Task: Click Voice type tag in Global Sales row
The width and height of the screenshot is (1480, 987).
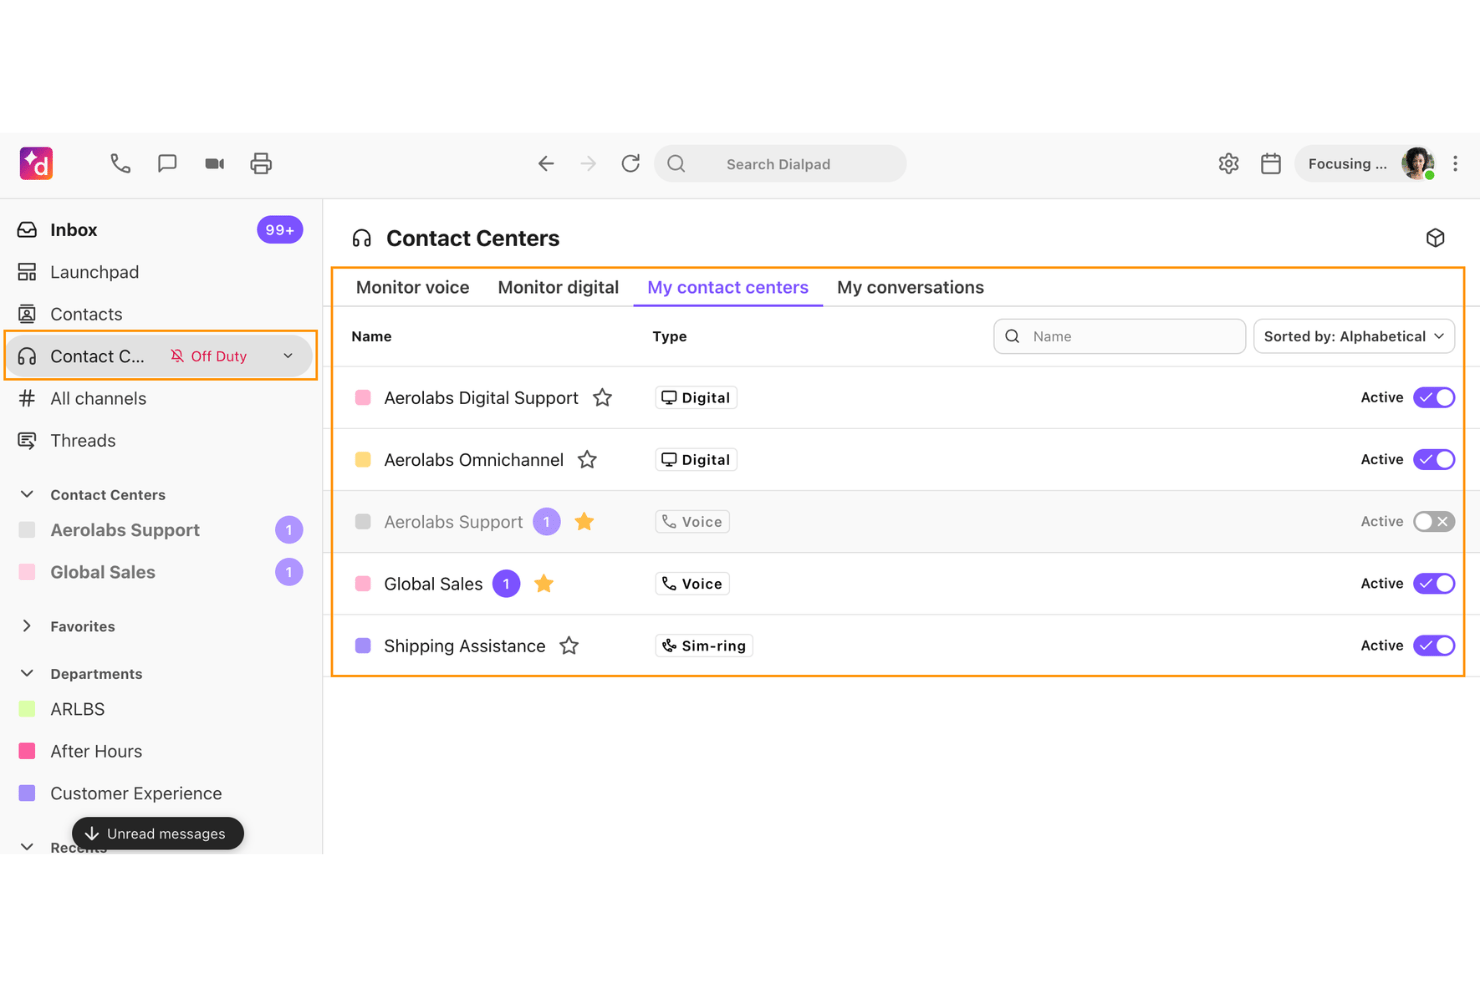Action: pos(692,584)
